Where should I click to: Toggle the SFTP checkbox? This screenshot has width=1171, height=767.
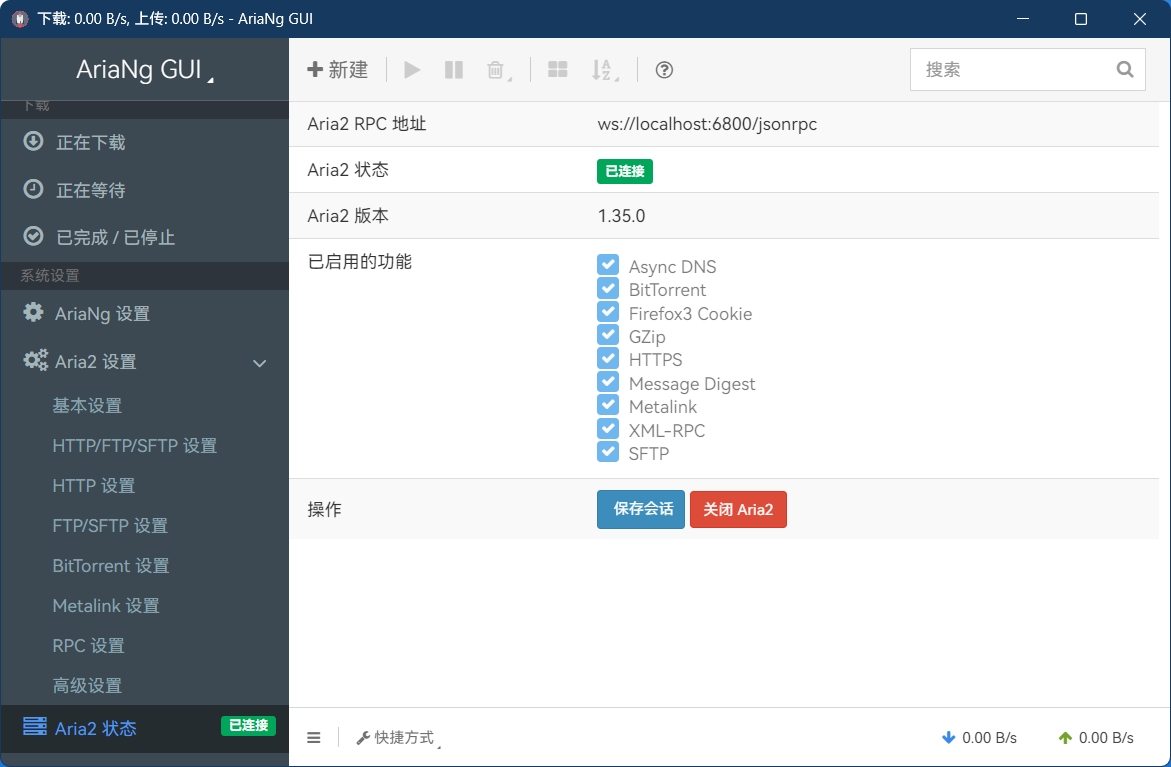tap(608, 451)
